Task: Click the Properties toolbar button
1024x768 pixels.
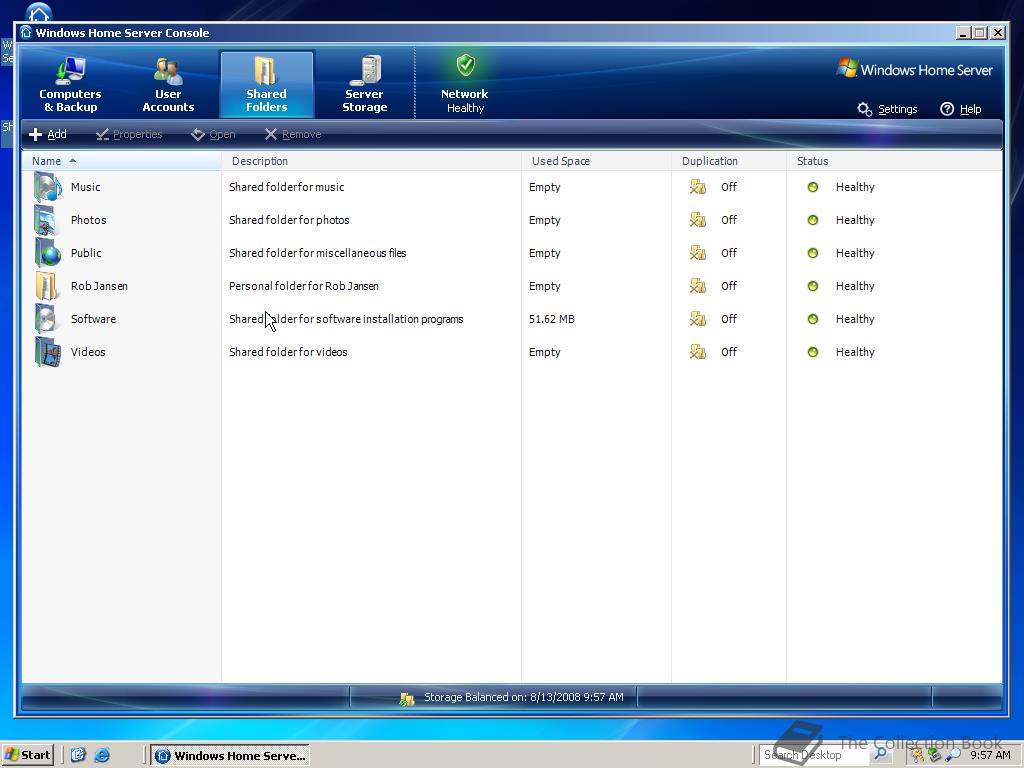Action: (x=129, y=135)
